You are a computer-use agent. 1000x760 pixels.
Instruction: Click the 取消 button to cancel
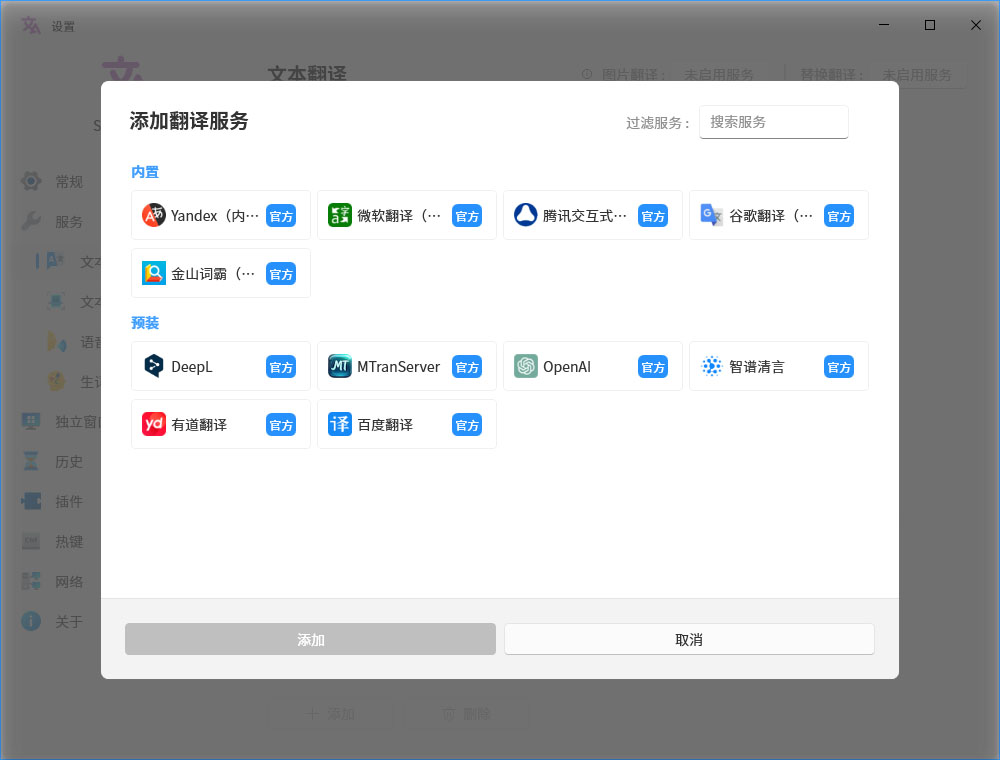pos(689,639)
